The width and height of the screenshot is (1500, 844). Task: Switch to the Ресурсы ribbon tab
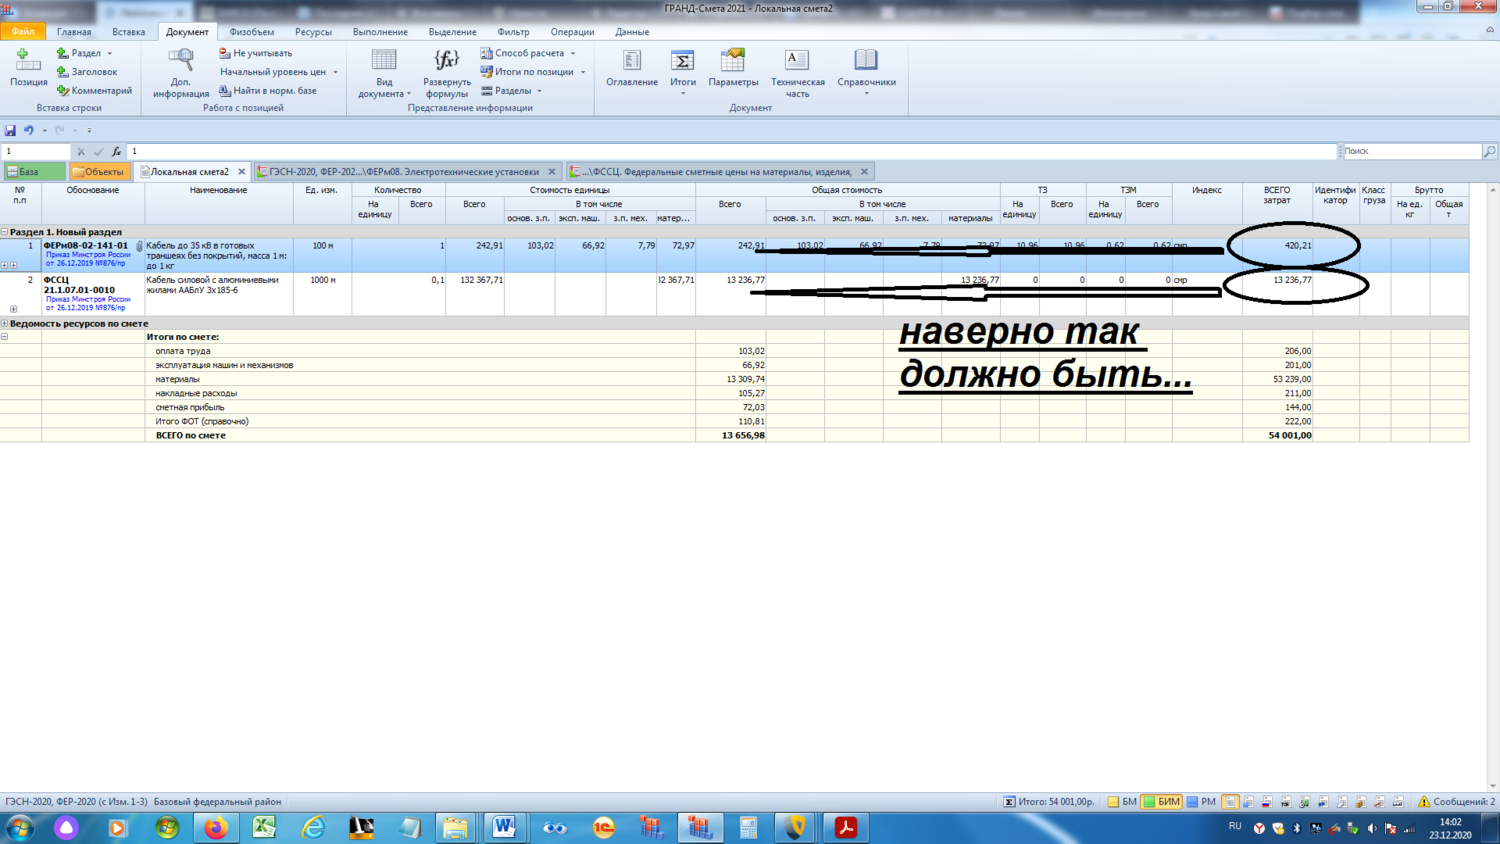[313, 32]
